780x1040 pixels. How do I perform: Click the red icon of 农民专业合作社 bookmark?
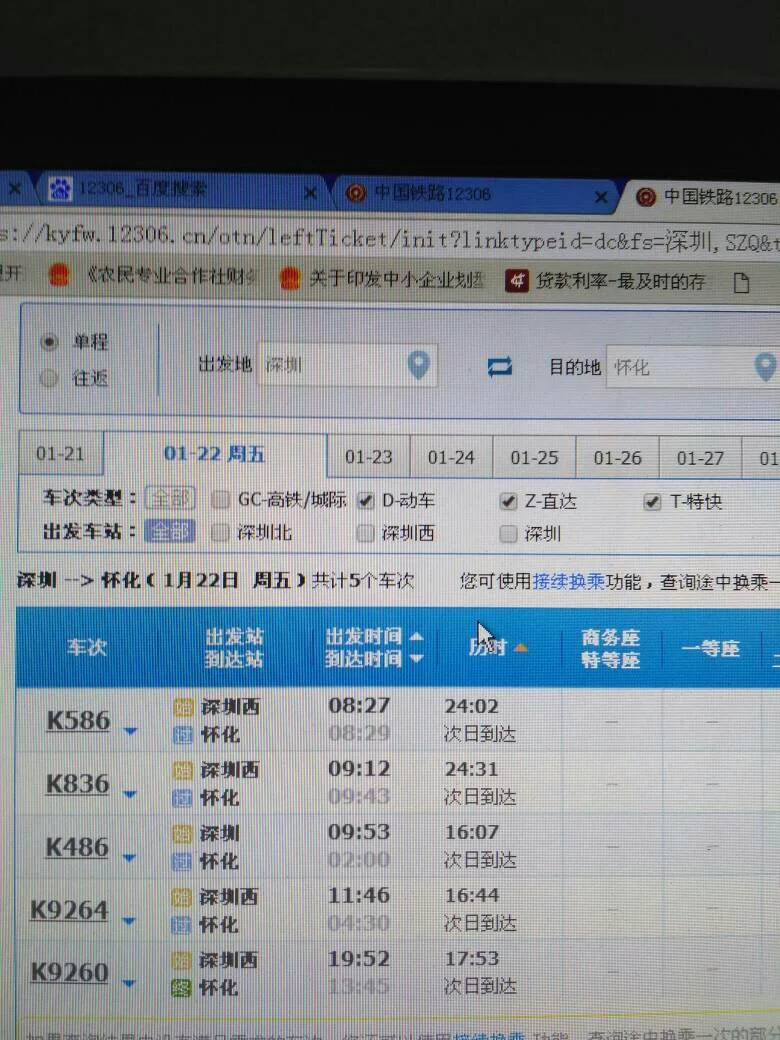59,275
